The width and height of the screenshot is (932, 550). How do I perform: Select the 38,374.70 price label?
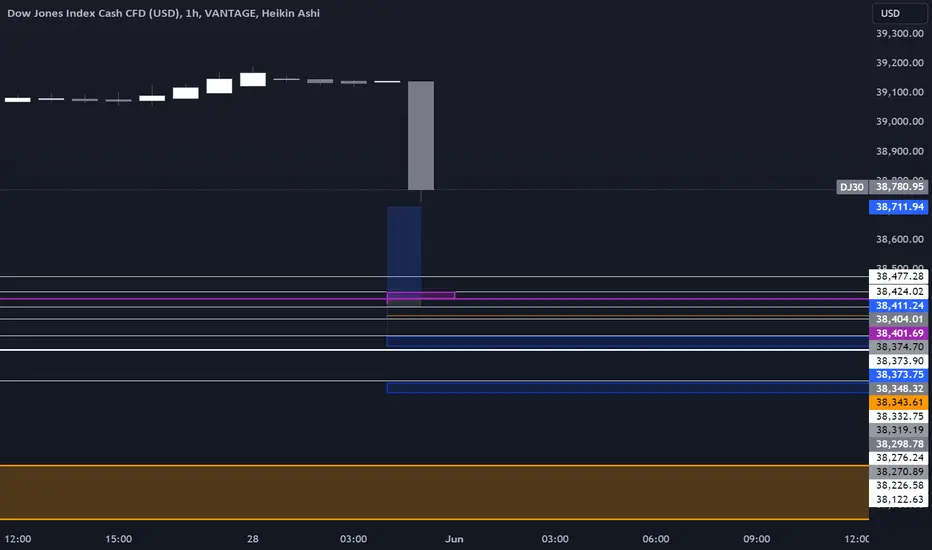tap(899, 347)
